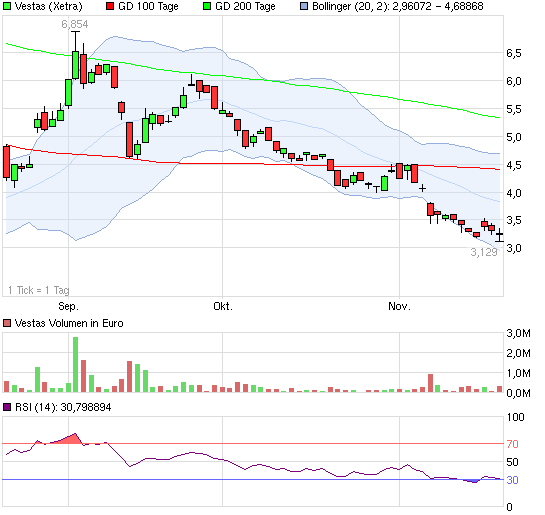This screenshot has width=545, height=515.
Task: Click the 'Sep.' date axis label
Action: pyautogui.click(x=68, y=306)
